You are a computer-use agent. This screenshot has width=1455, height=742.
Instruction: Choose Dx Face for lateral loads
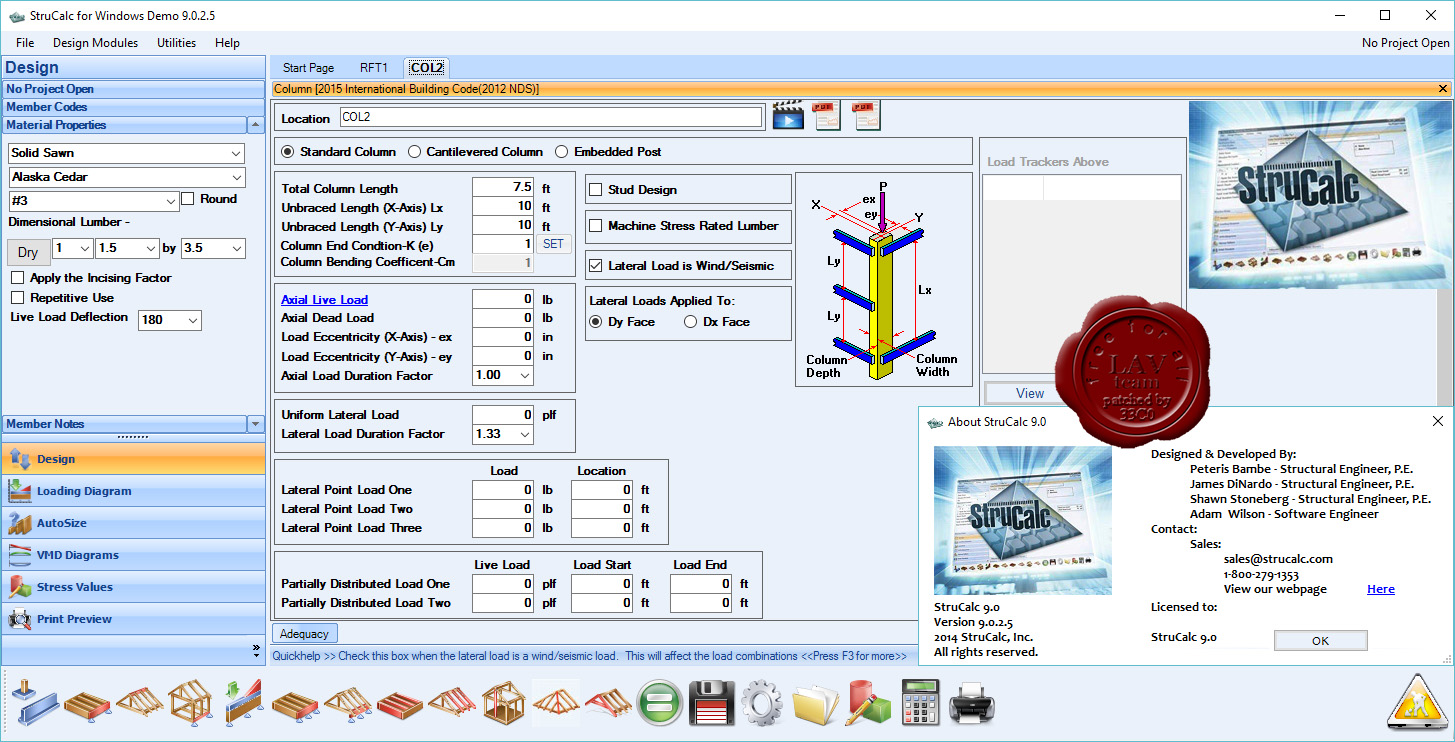(x=690, y=322)
